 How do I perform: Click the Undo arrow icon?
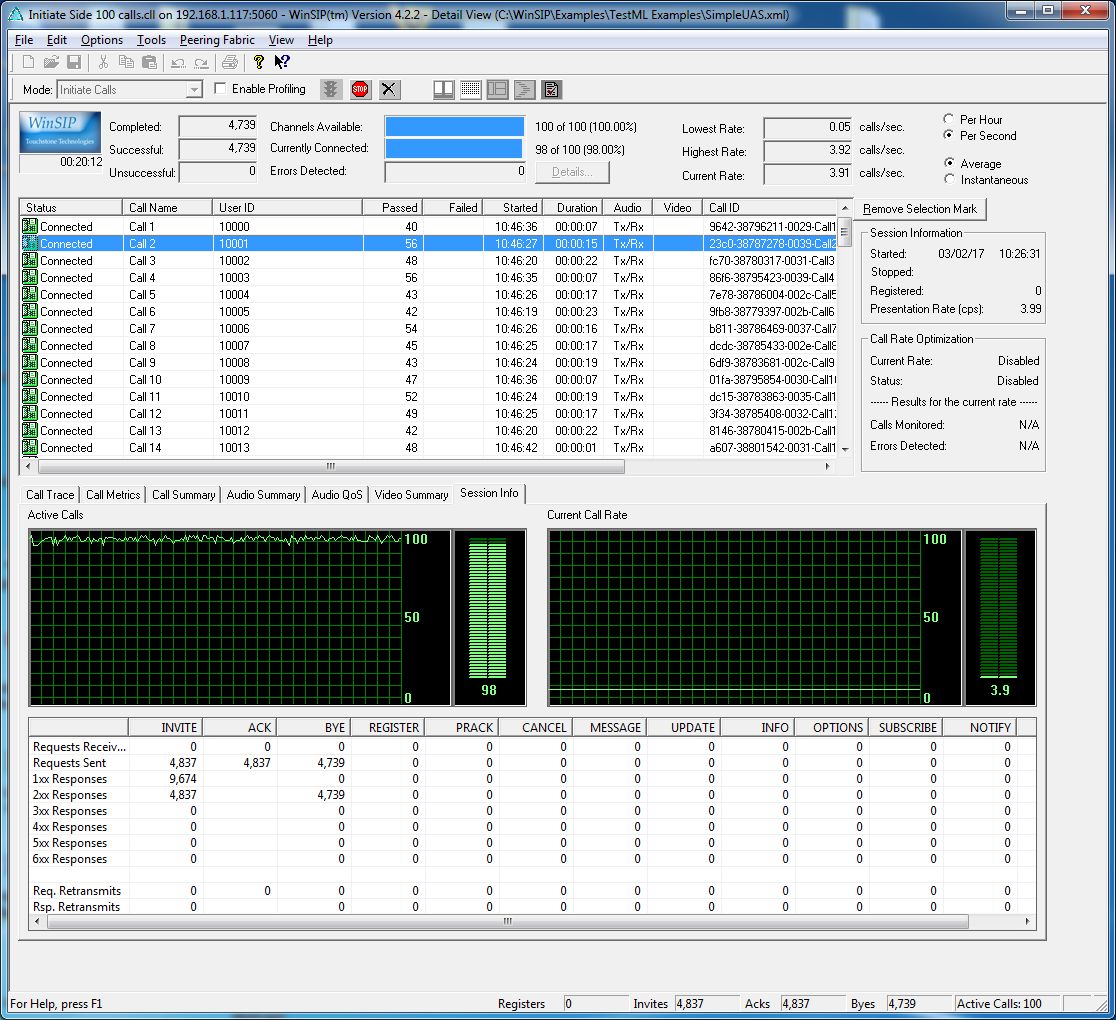click(178, 63)
